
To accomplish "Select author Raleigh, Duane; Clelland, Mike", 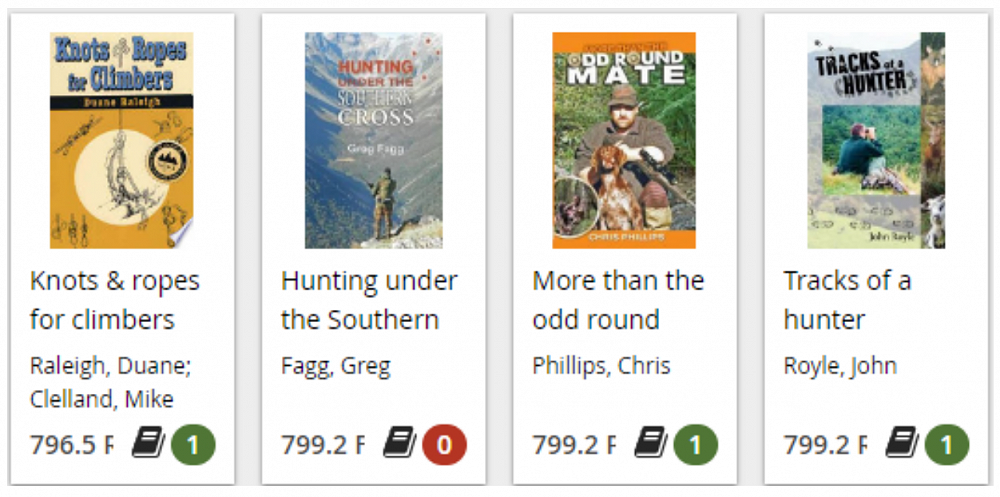I will point(110,382).
